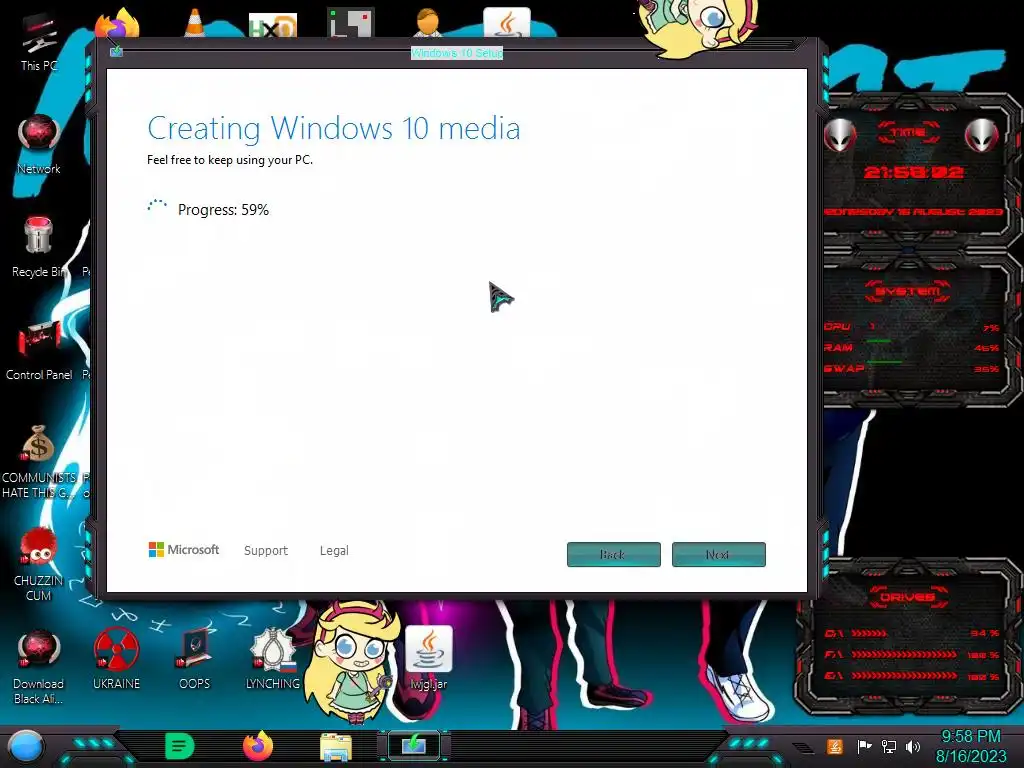Click the Star Butterfly character on desktop
This screenshot has width=1024, height=768.
pyautogui.click(x=353, y=661)
